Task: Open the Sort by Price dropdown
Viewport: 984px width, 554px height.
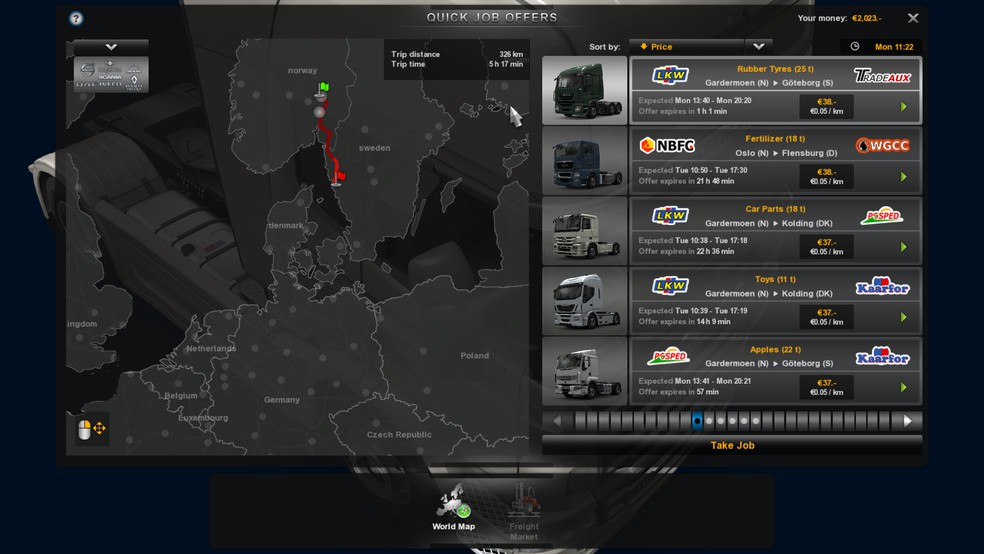Action: (686, 47)
